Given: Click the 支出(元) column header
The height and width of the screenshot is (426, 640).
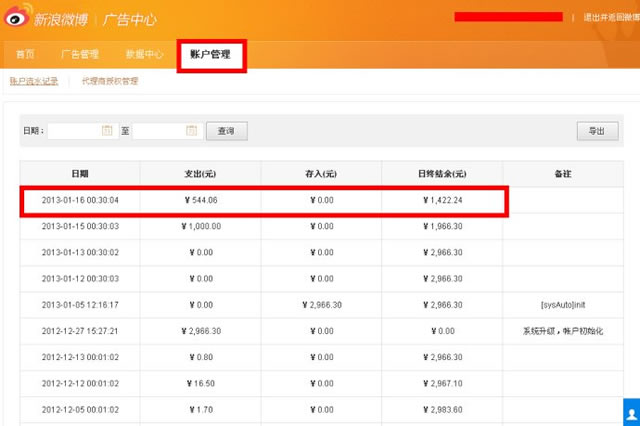Looking at the screenshot, I should (200, 174).
